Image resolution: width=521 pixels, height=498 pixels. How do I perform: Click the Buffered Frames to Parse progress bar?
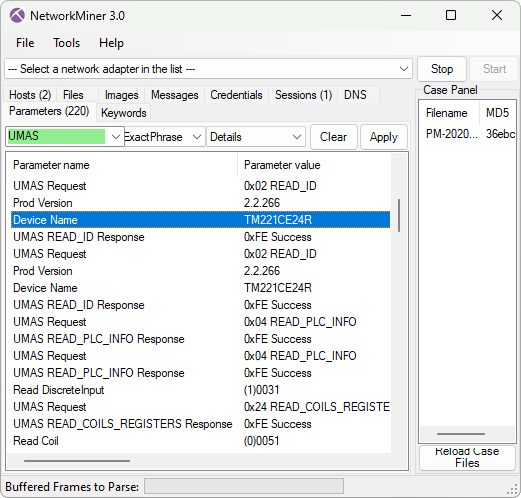coord(244,486)
